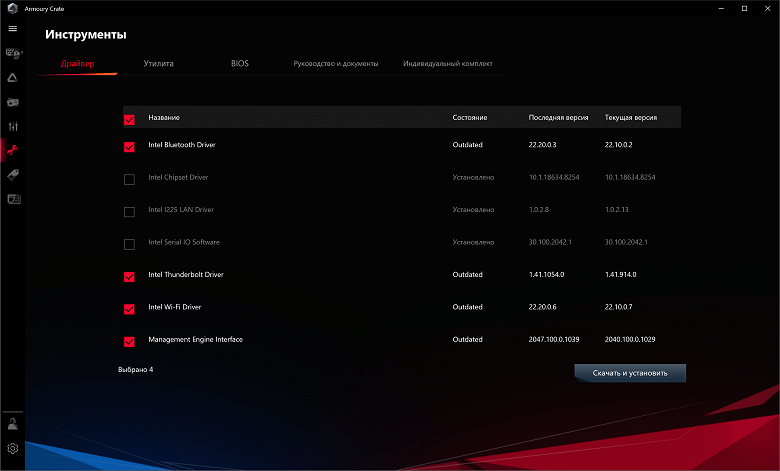Open the Индивидуальный комплект tab
The image size is (780, 471).
point(448,64)
